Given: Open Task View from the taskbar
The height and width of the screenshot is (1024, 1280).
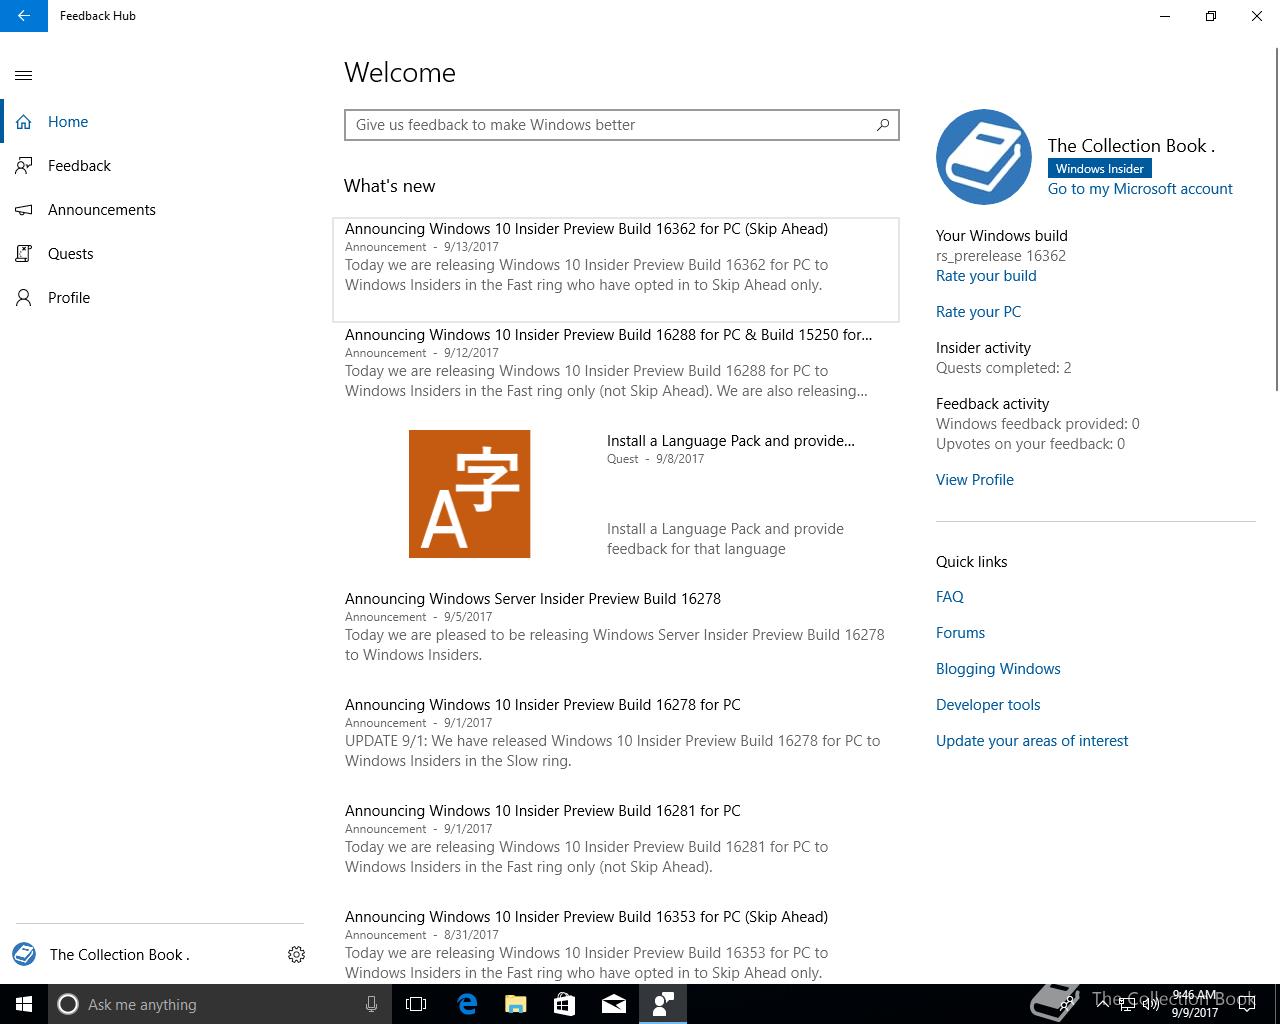Looking at the screenshot, I should tap(416, 1004).
